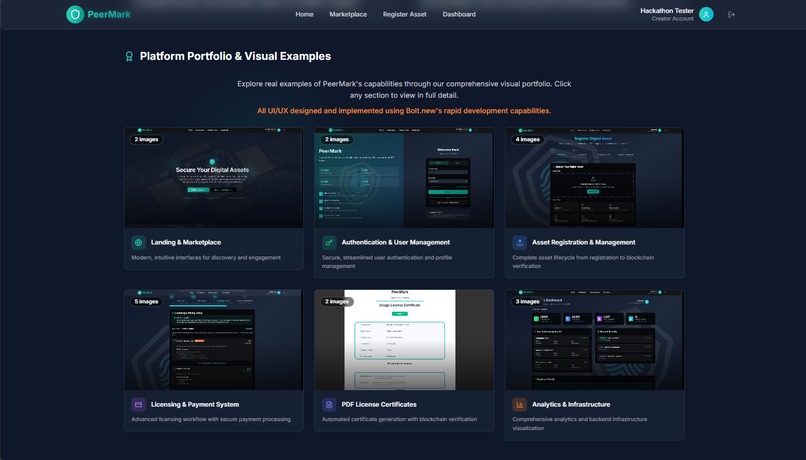Image resolution: width=806 pixels, height=460 pixels.
Task: Click the PDF License Certificates title
Action: [x=379, y=404]
